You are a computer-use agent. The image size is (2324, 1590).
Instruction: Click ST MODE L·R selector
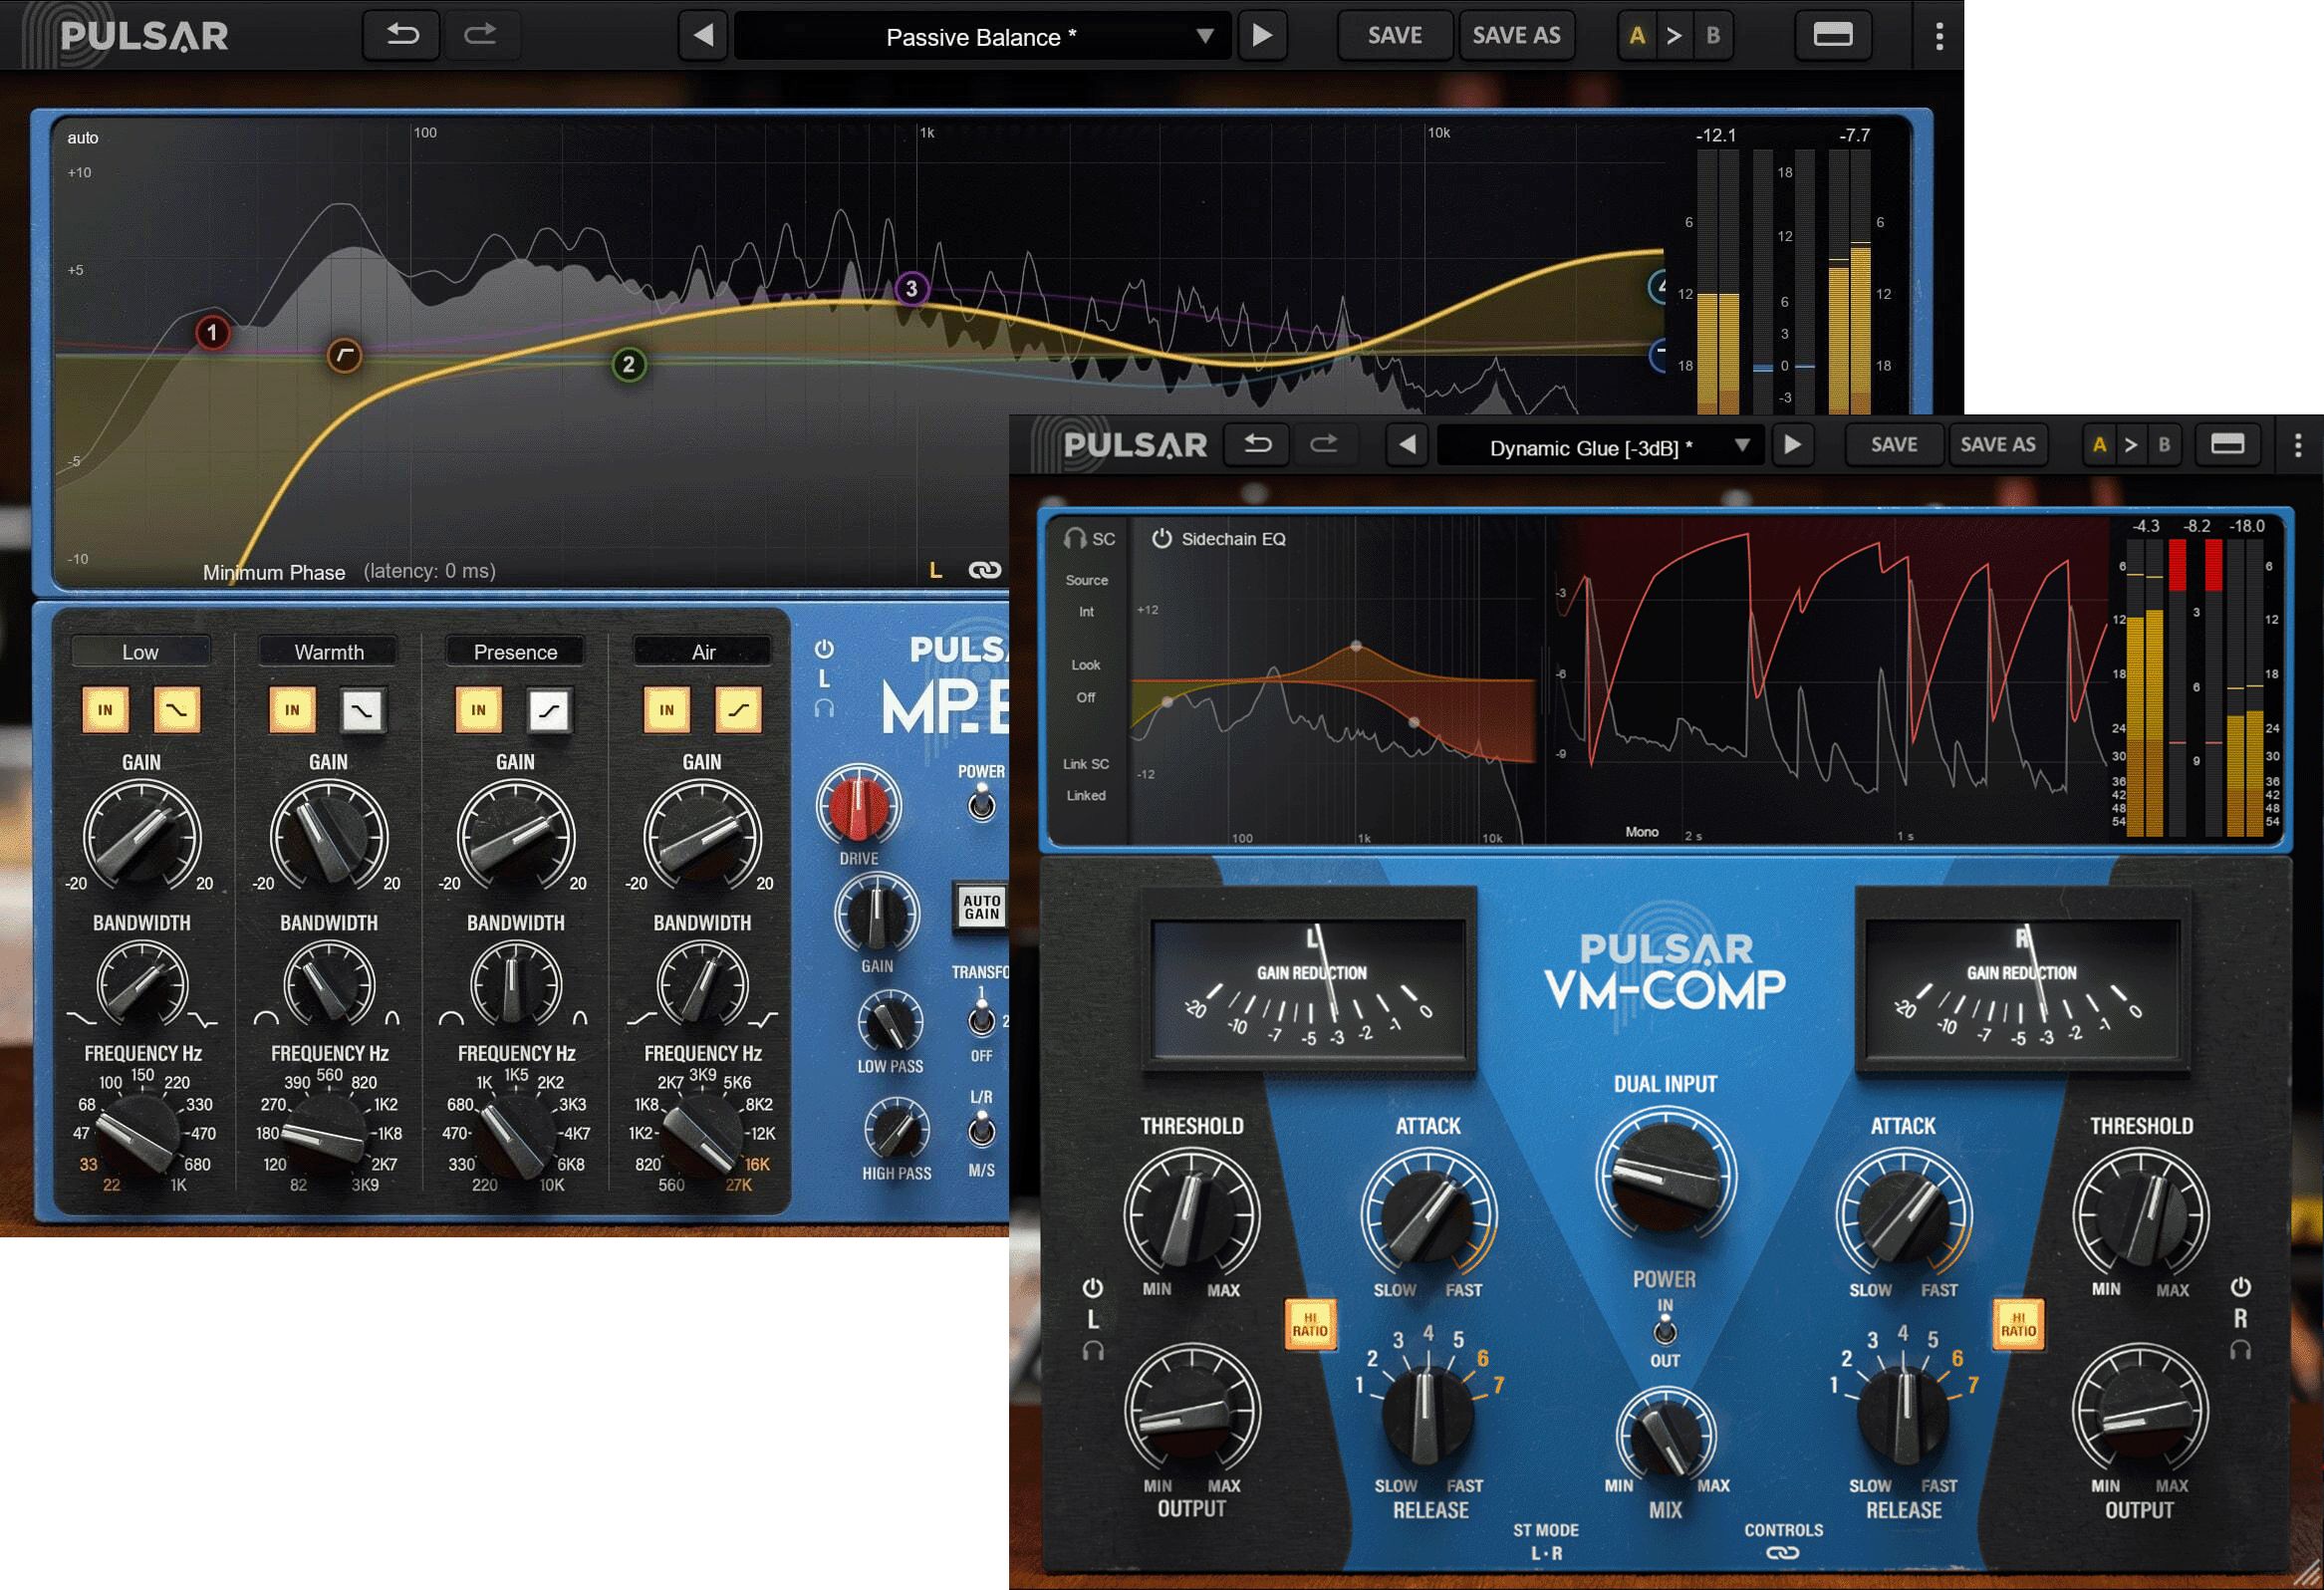(x=1545, y=1553)
